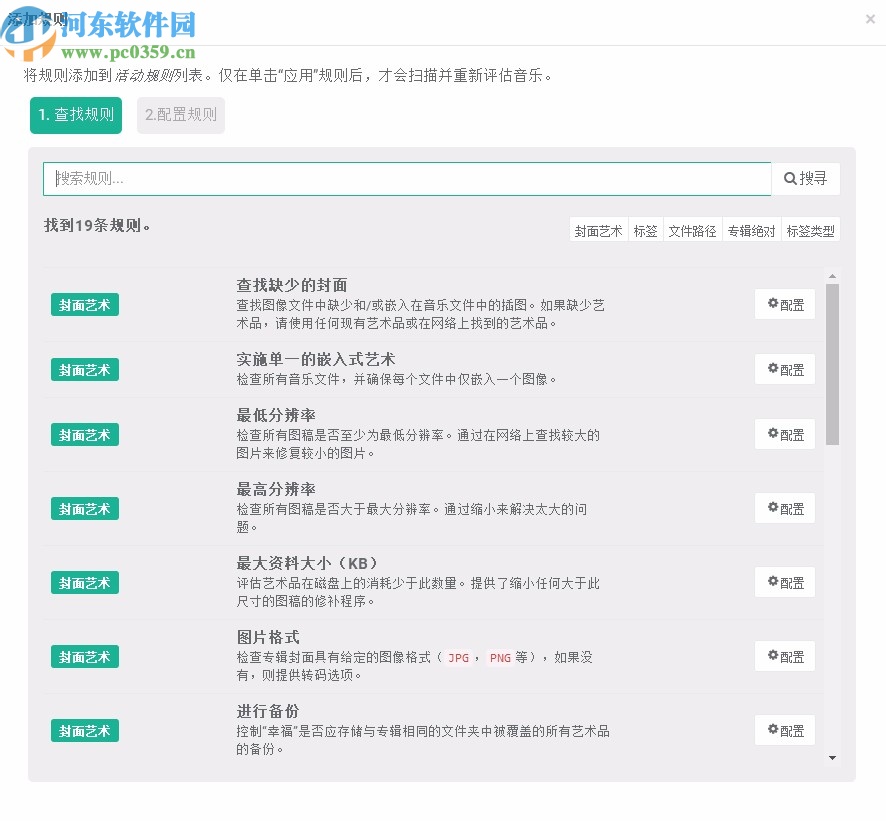This screenshot has width=886, height=821.
Task: Click 封面艺术 badge of 查找缺少的封面 row
Action: (85, 305)
